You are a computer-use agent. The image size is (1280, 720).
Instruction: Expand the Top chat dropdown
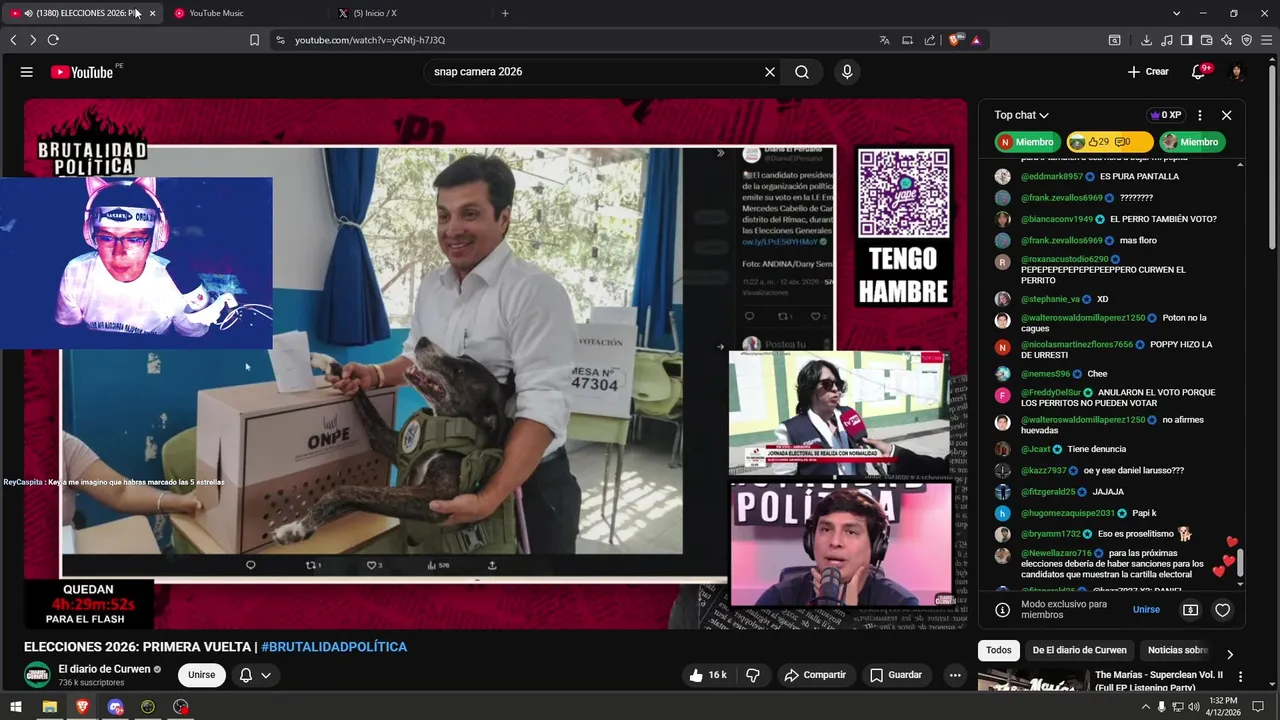1021,115
